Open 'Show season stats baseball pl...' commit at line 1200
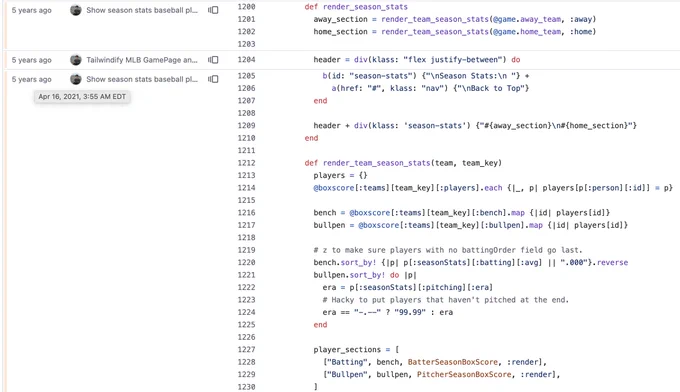This screenshot has height=392, width=680. coord(142,10)
